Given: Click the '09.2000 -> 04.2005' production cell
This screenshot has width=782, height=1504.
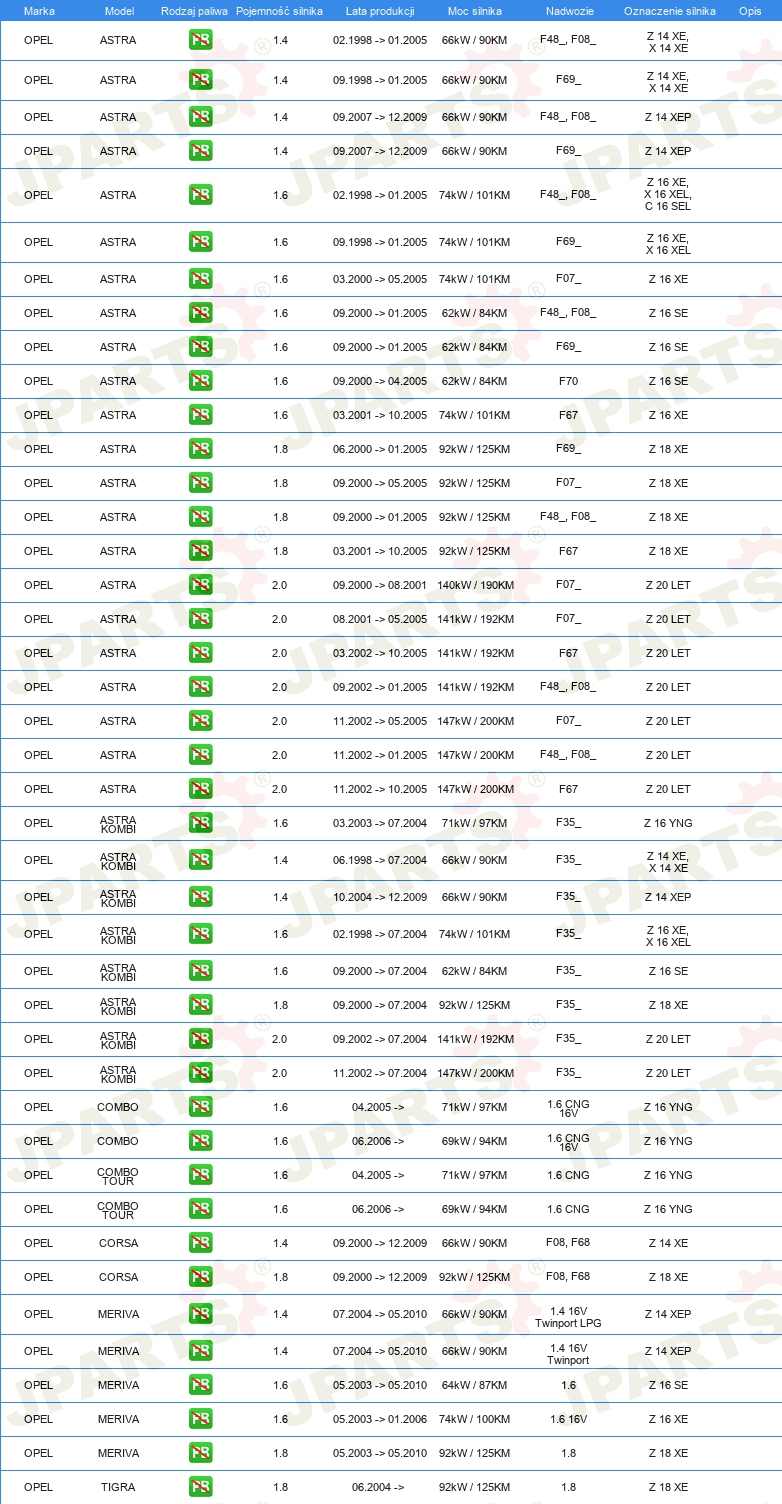Looking at the screenshot, I should pyautogui.click(x=380, y=381).
